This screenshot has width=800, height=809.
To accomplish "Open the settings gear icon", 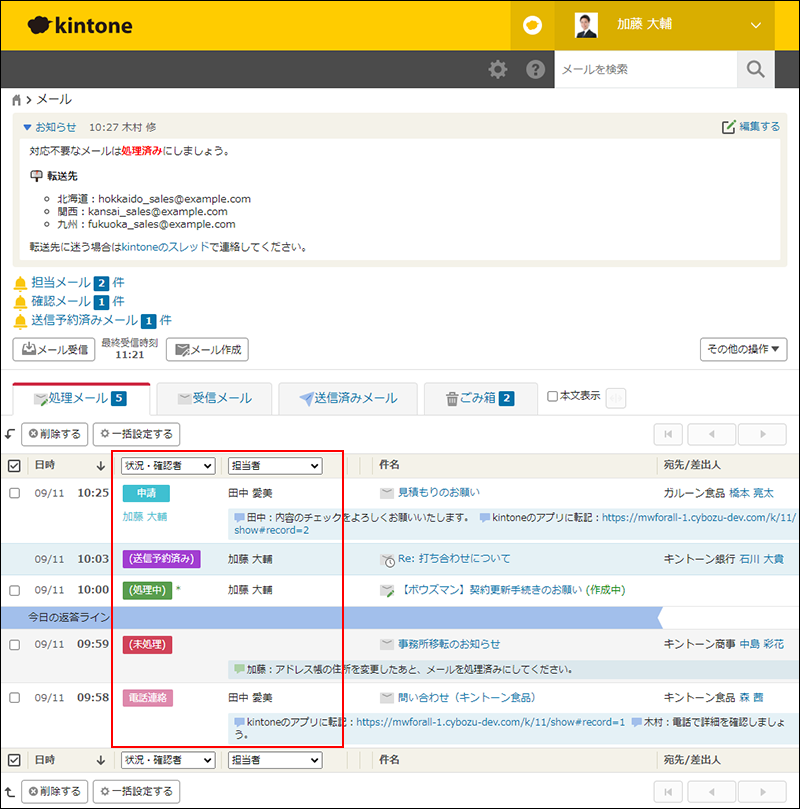I will [497, 70].
